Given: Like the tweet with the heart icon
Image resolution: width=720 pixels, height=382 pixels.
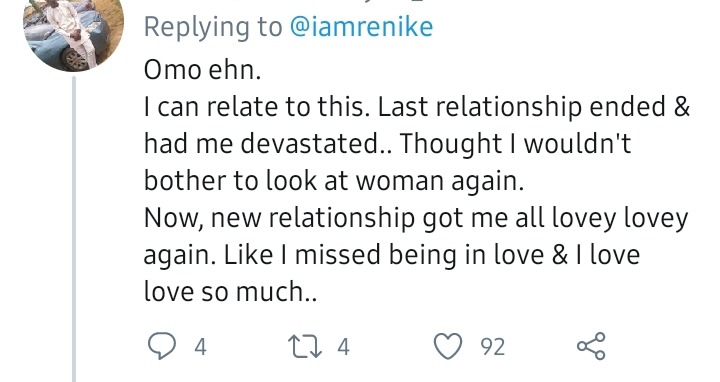Looking at the screenshot, I should pos(448,346).
